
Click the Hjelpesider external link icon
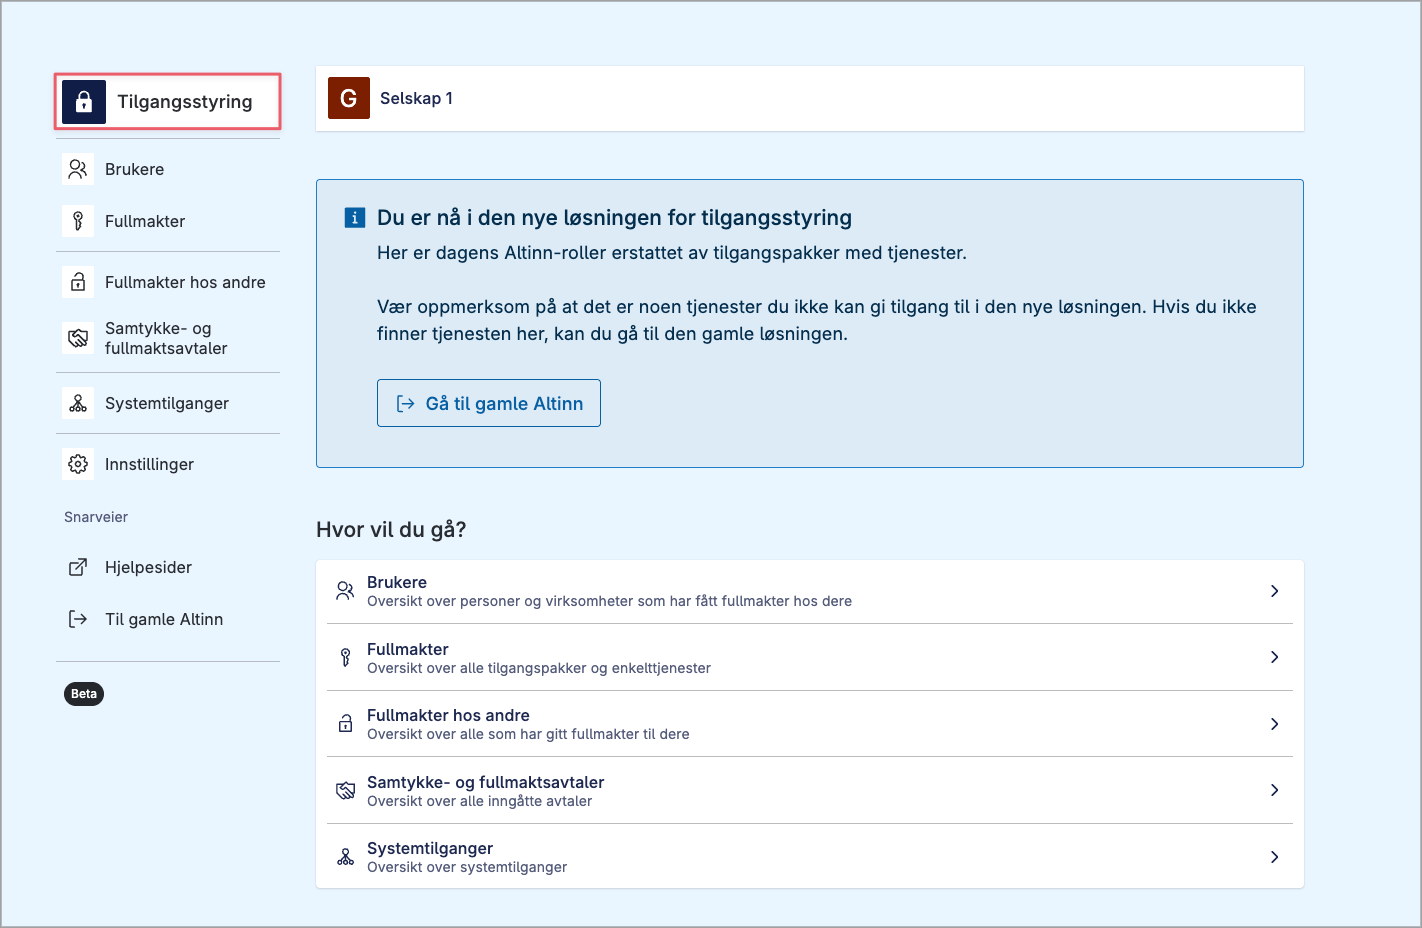pos(78,567)
